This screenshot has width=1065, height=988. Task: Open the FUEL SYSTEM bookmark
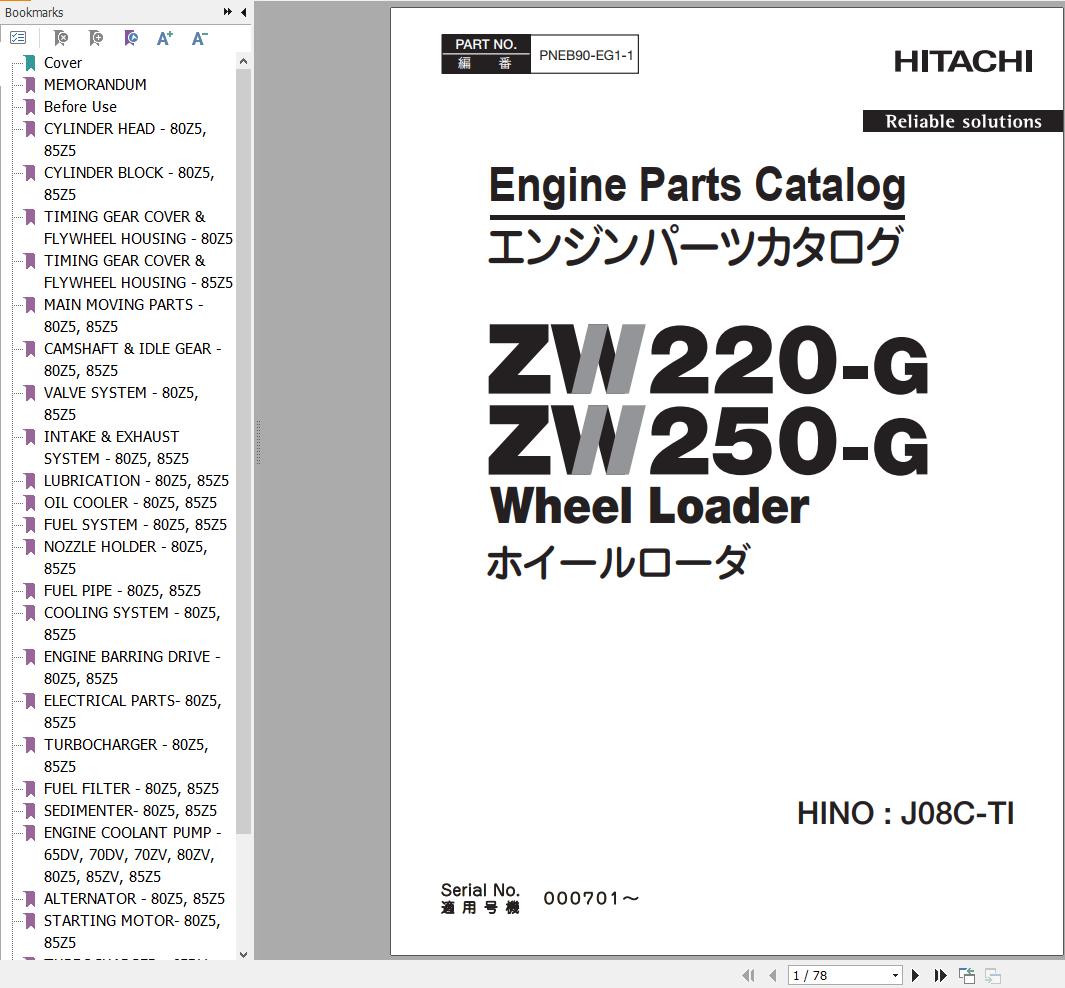pyautogui.click(x=135, y=524)
